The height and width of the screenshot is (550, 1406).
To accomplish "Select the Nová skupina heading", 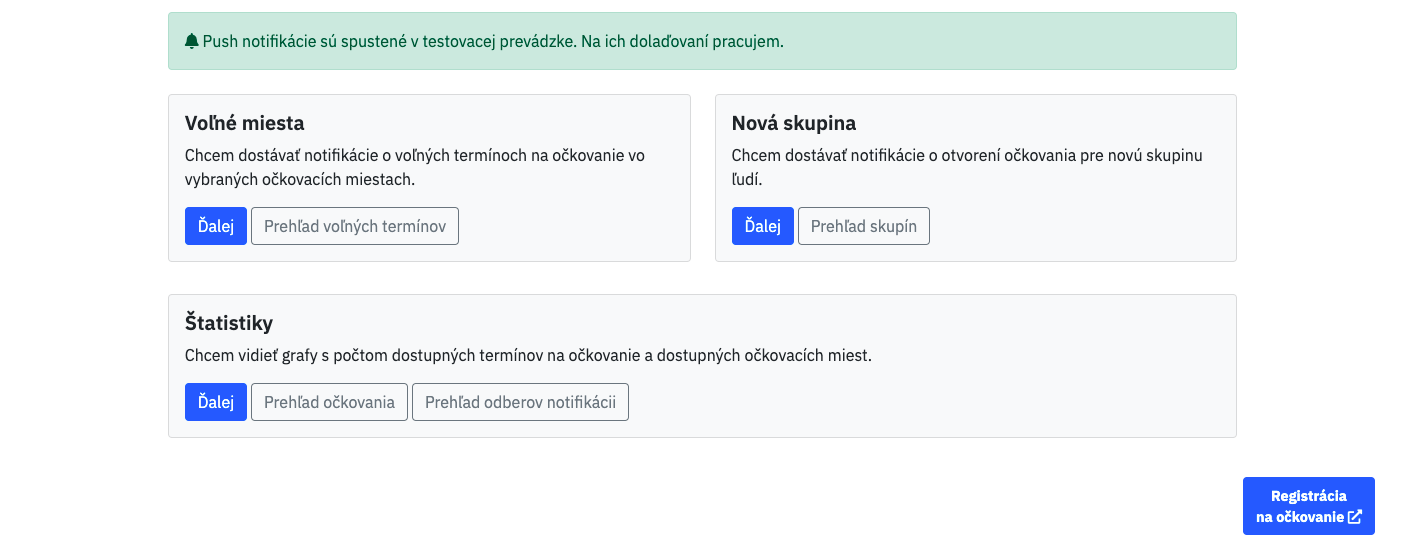I will (x=794, y=123).
